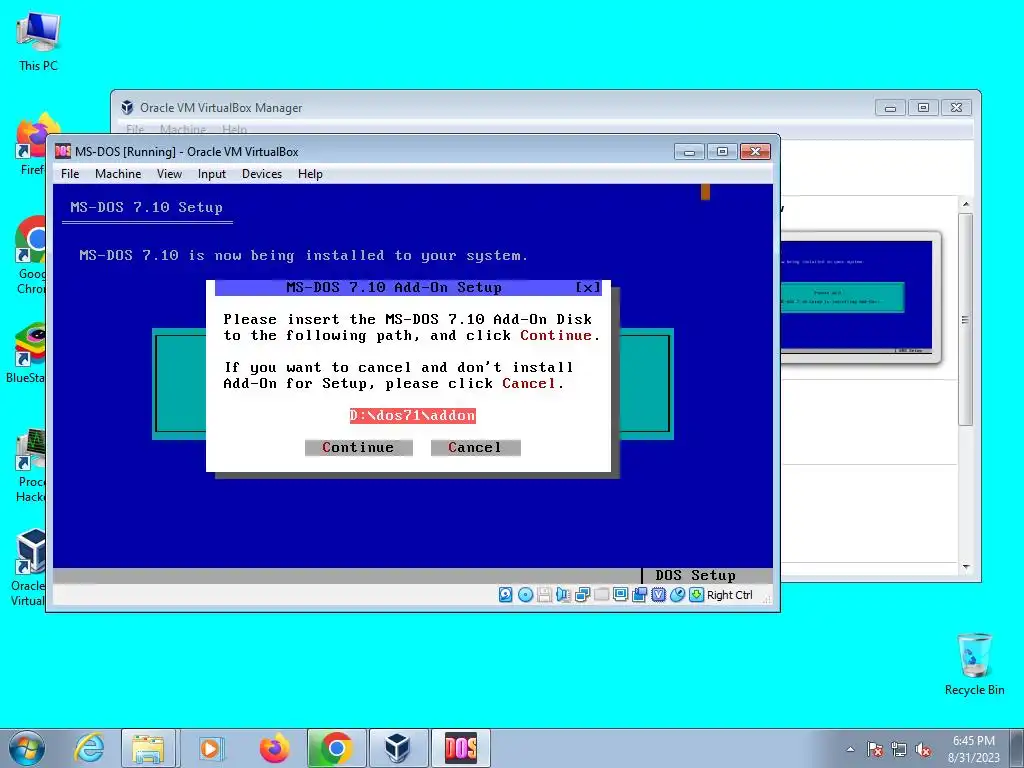1024x768 pixels.
Task: Click the mouse integration status icon
Action: tap(678, 594)
